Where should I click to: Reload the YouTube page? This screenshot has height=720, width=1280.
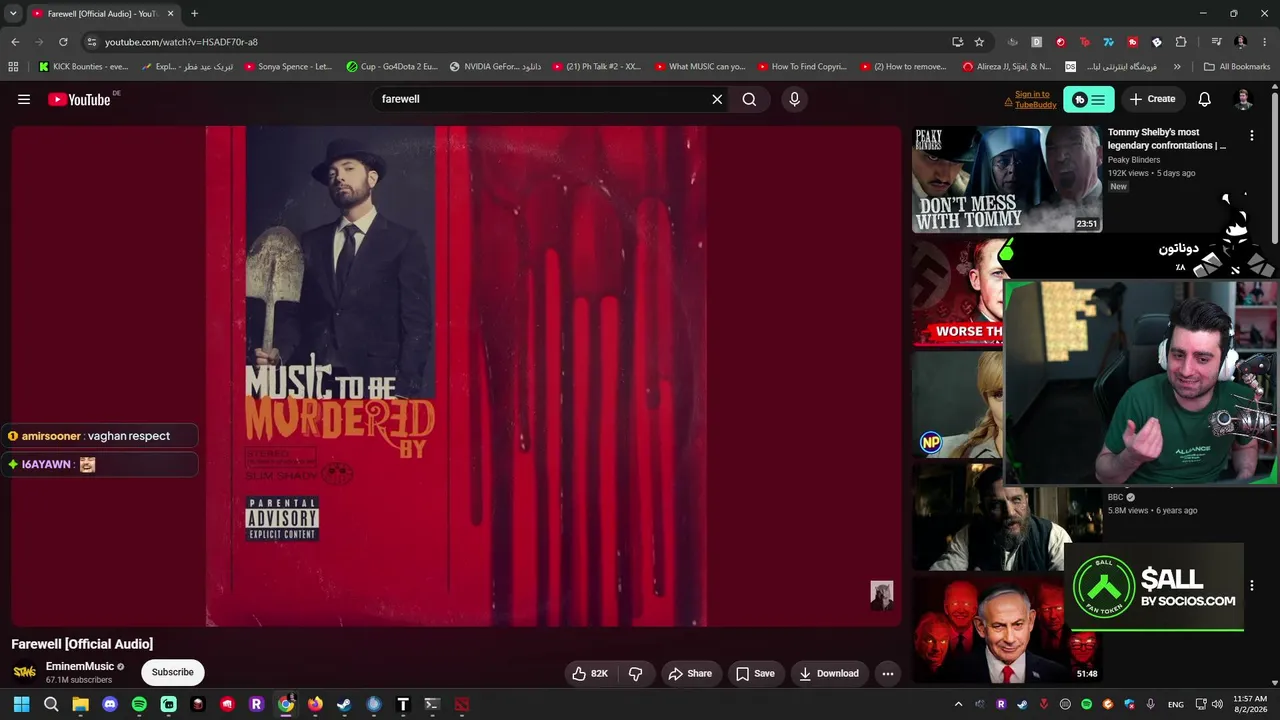[63, 42]
